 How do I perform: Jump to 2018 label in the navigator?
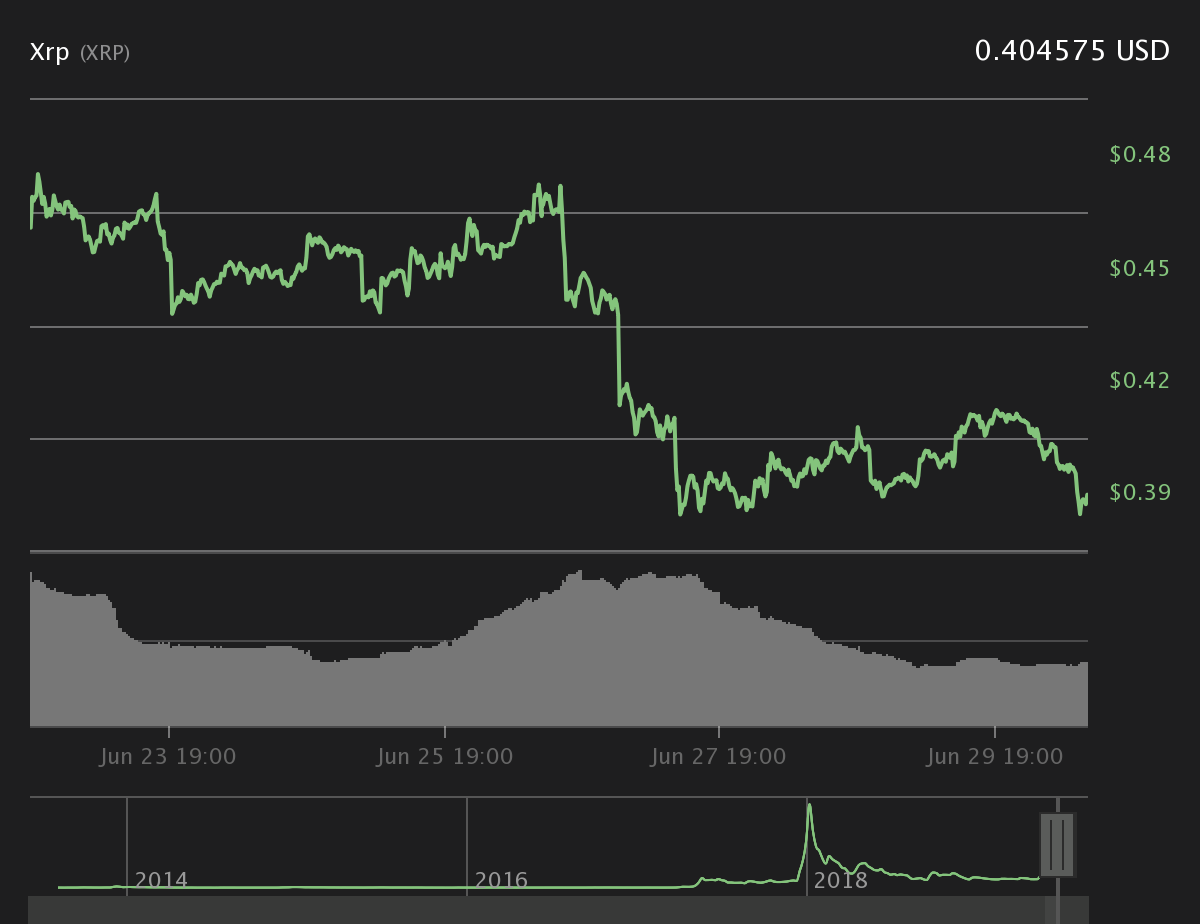(x=840, y=881)
